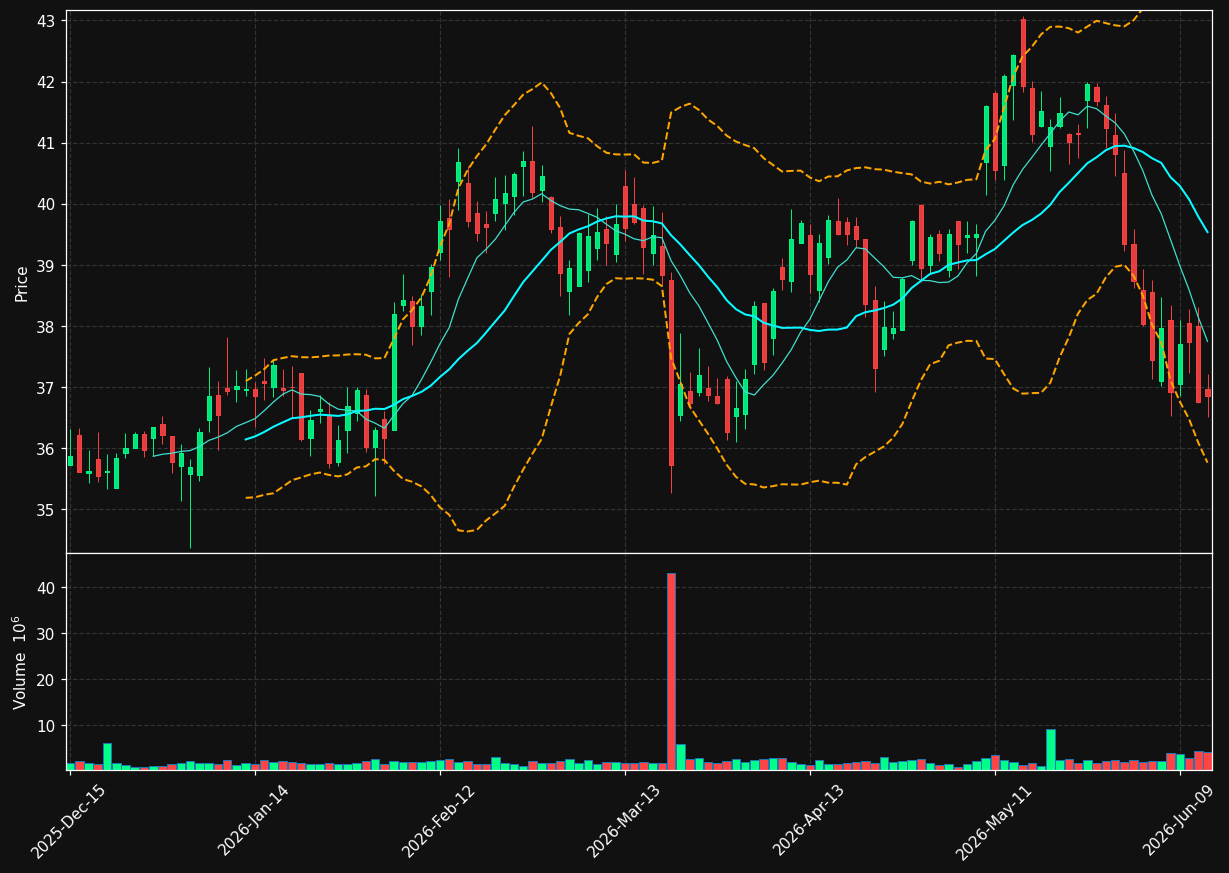Viewport: 1229px width, 873px height.
Task: Click the tallest red volume spike bar
Action: [671, 671]
